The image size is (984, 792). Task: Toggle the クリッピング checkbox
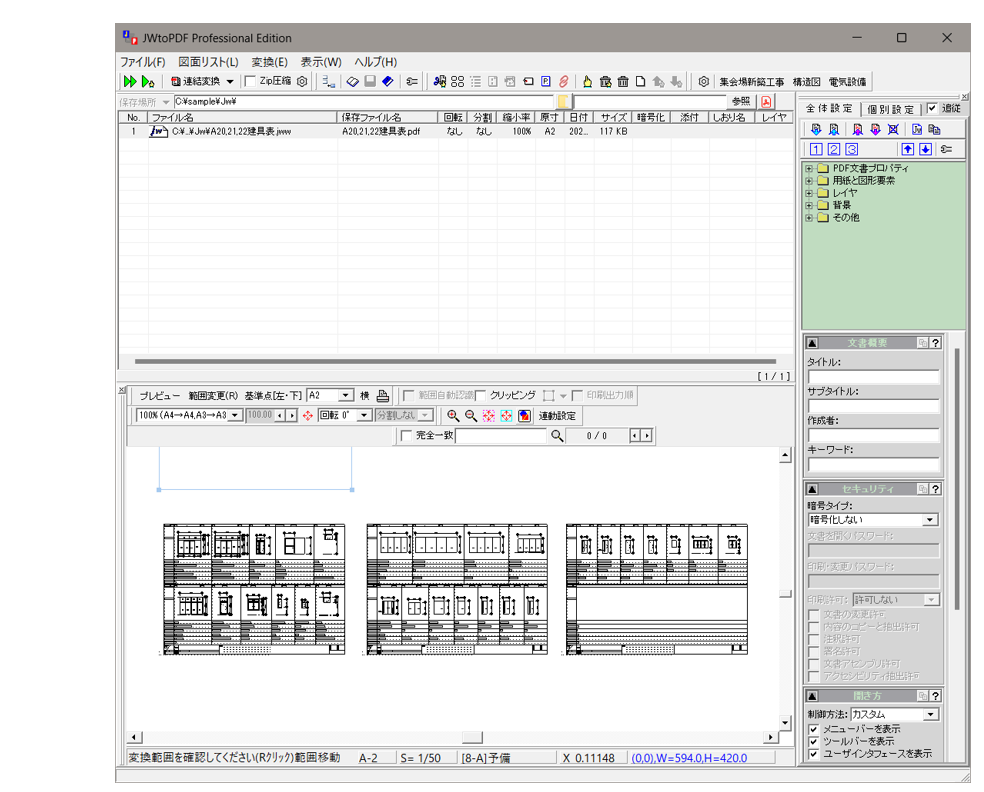481,395
